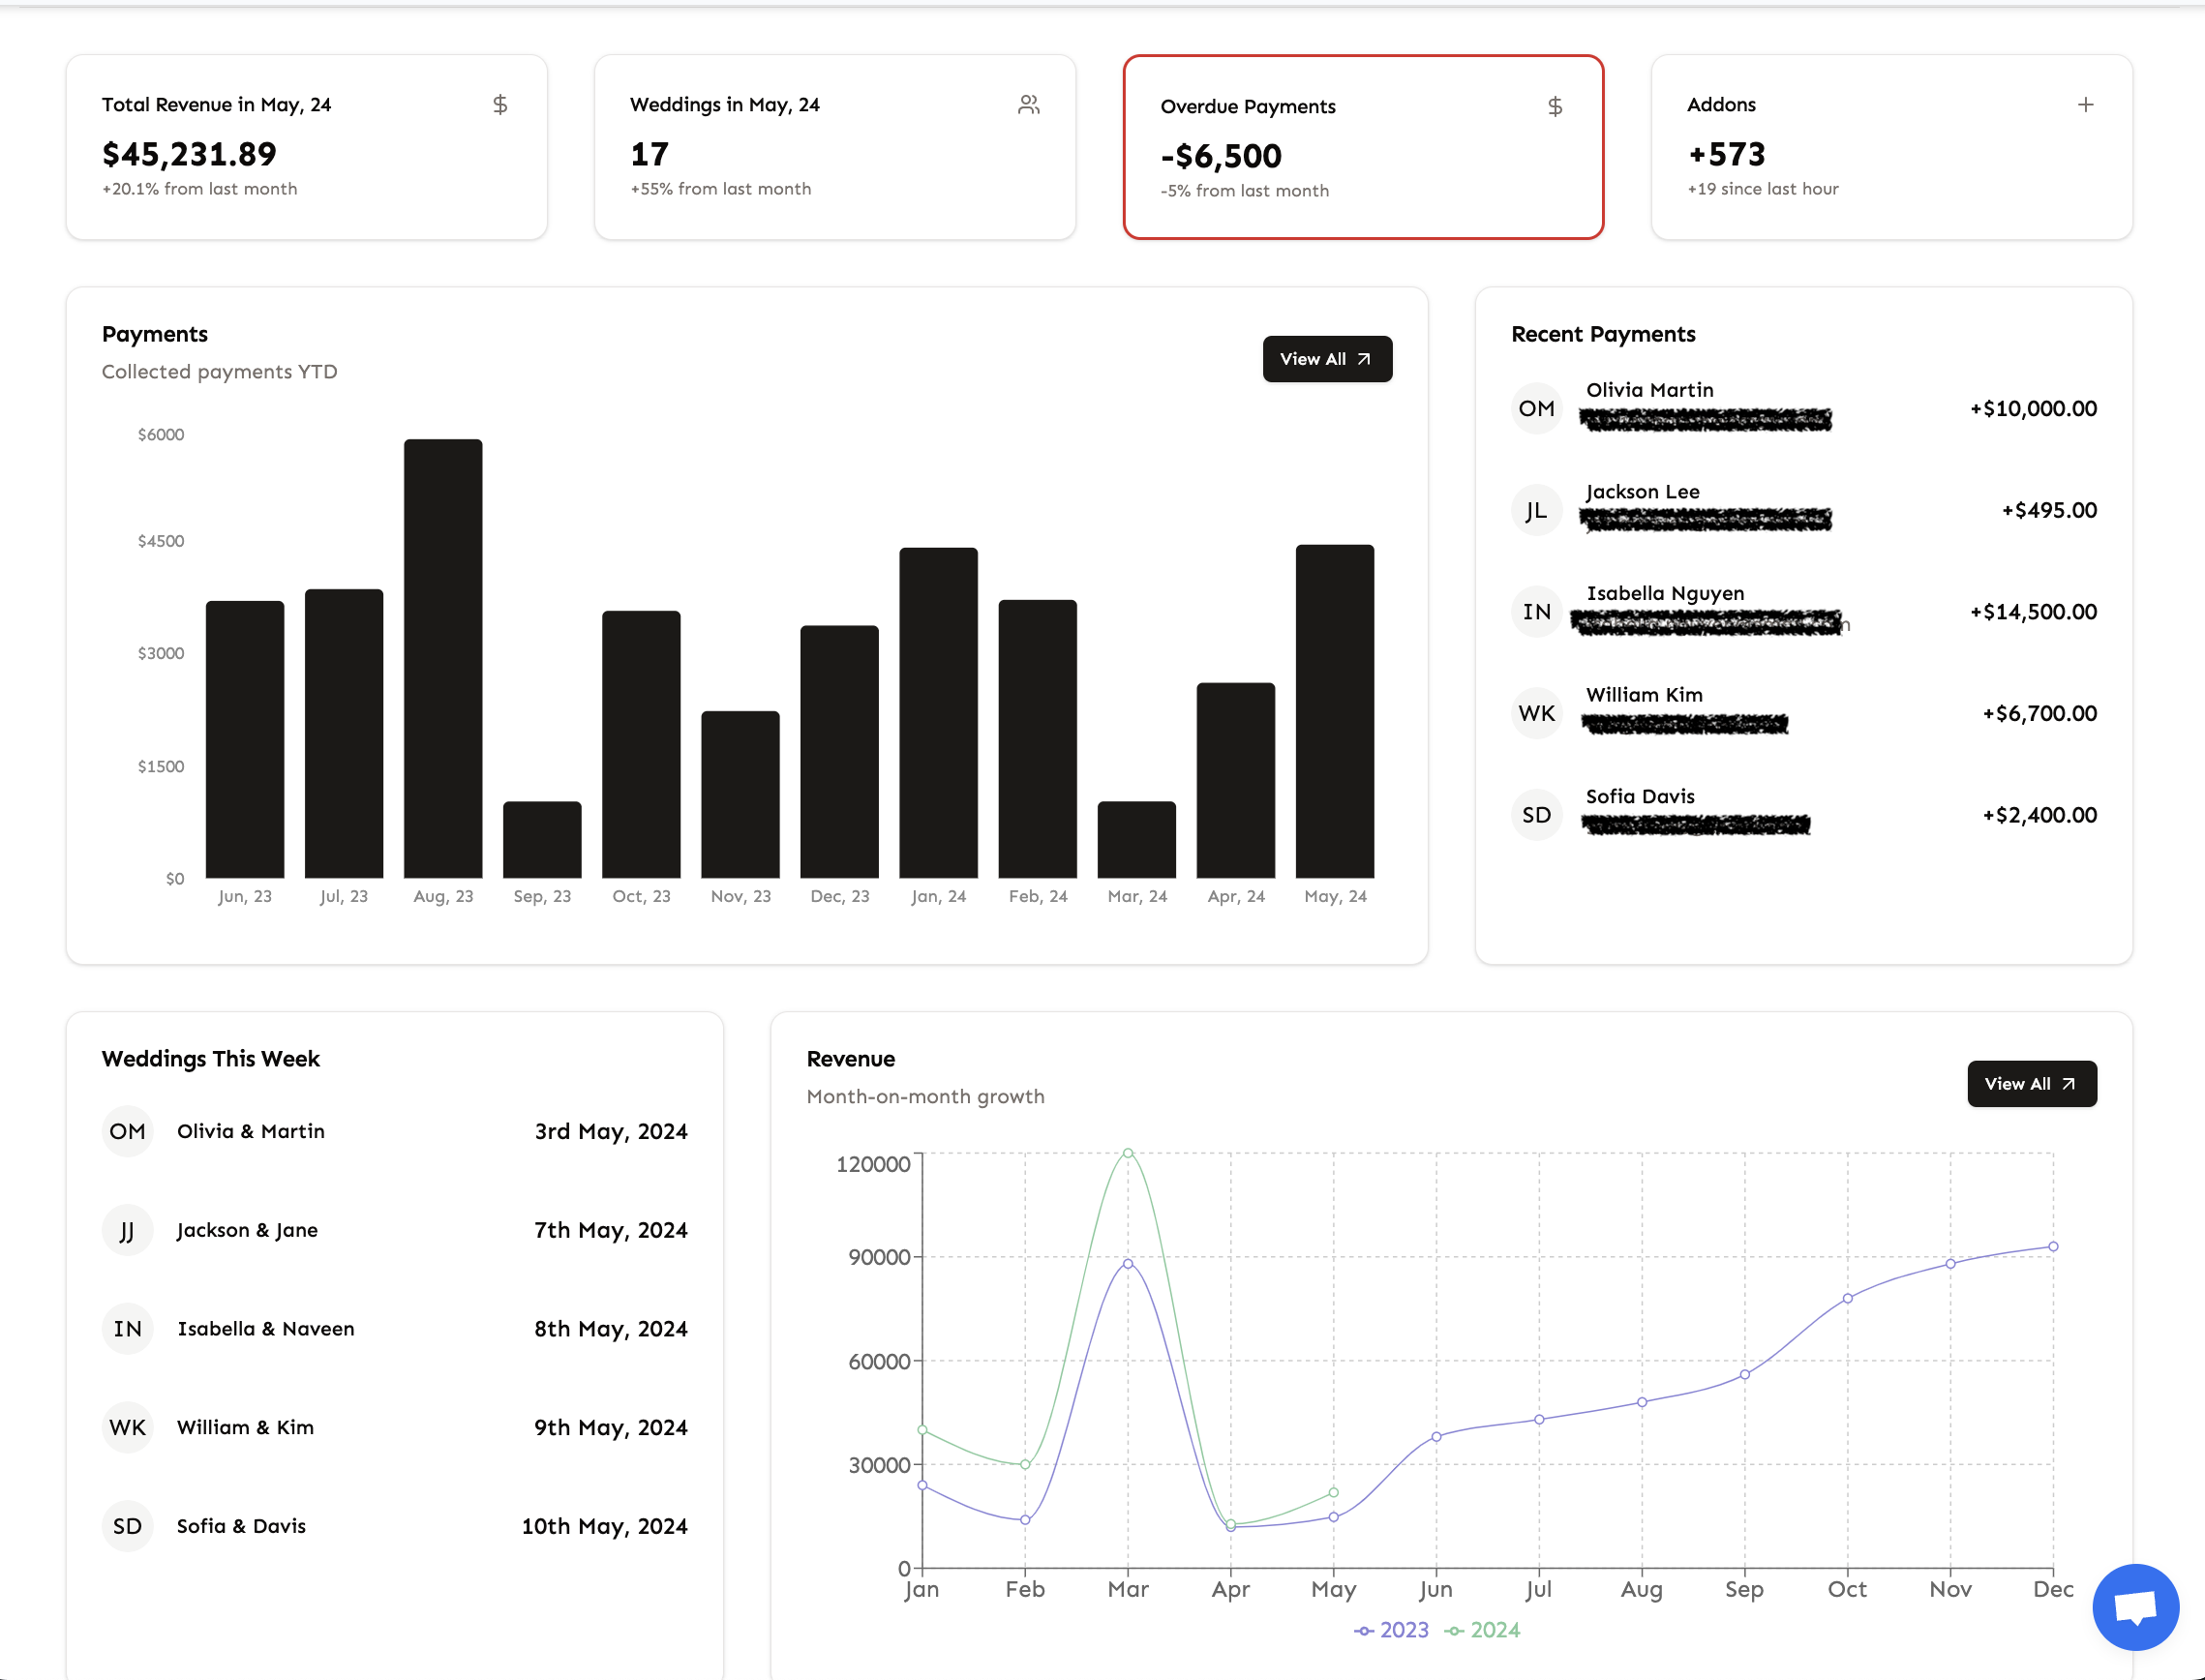Click William Kim payment name
The image size is (2205, 1680).
point(1644,695)
